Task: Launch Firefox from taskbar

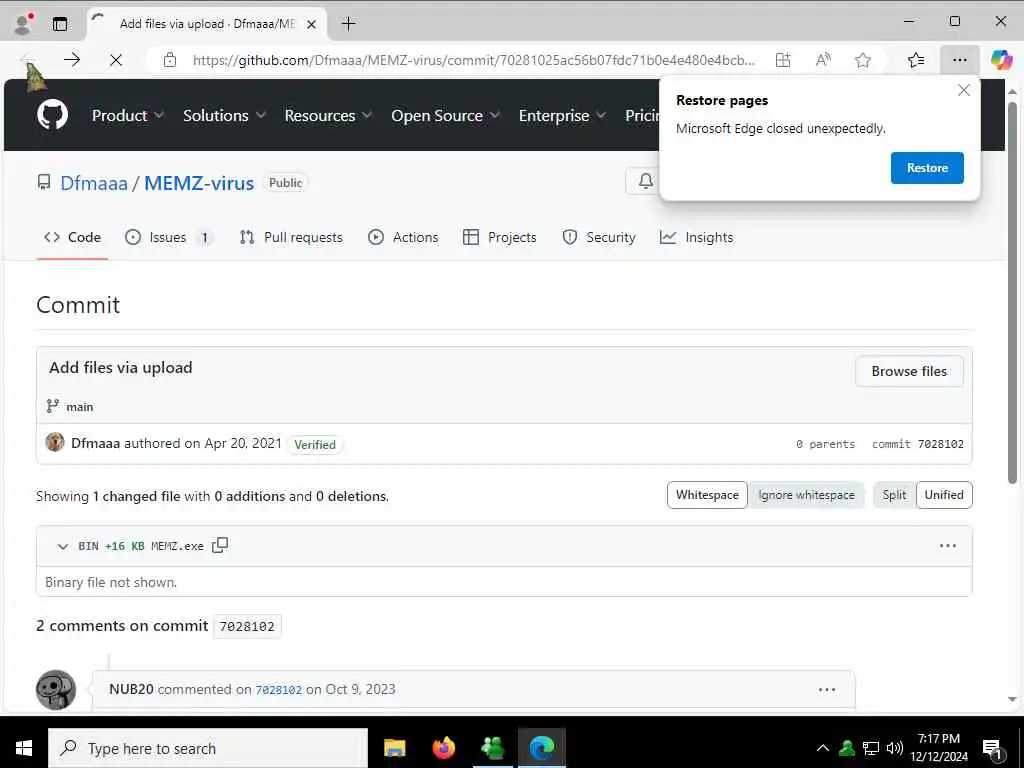Action: [x=443, y=748]
